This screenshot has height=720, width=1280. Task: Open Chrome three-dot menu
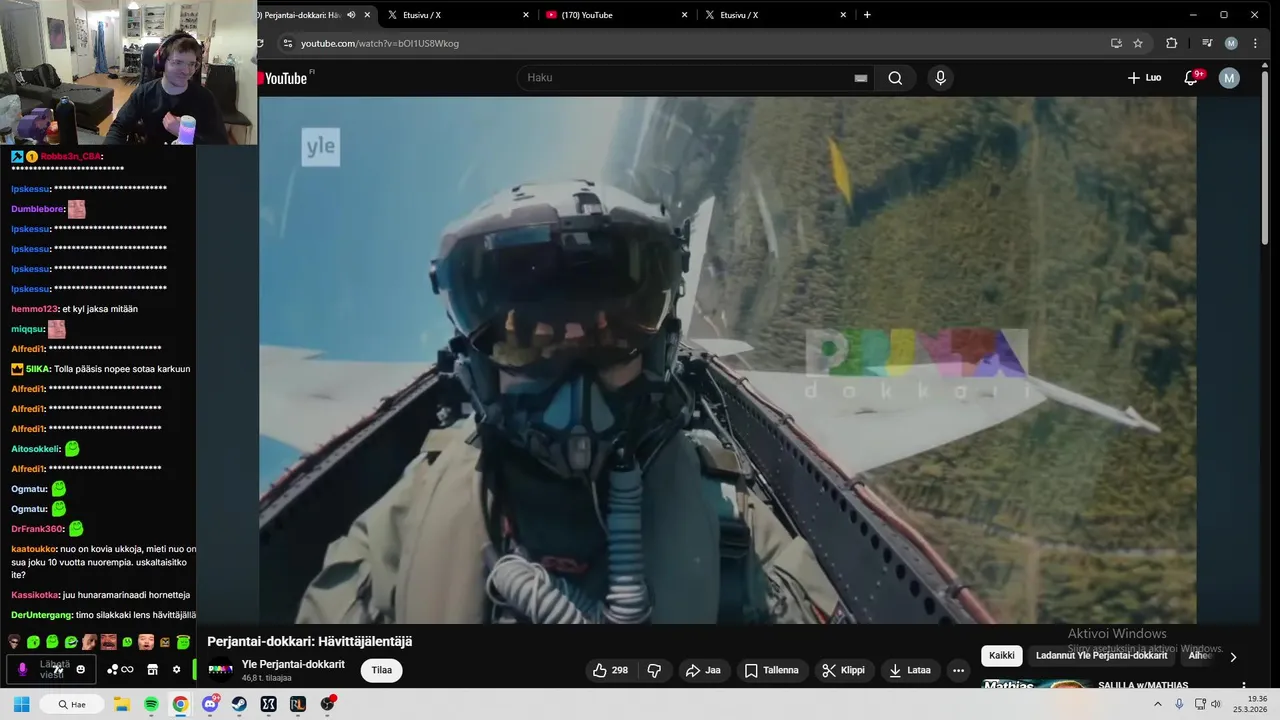pos(1255,43)
